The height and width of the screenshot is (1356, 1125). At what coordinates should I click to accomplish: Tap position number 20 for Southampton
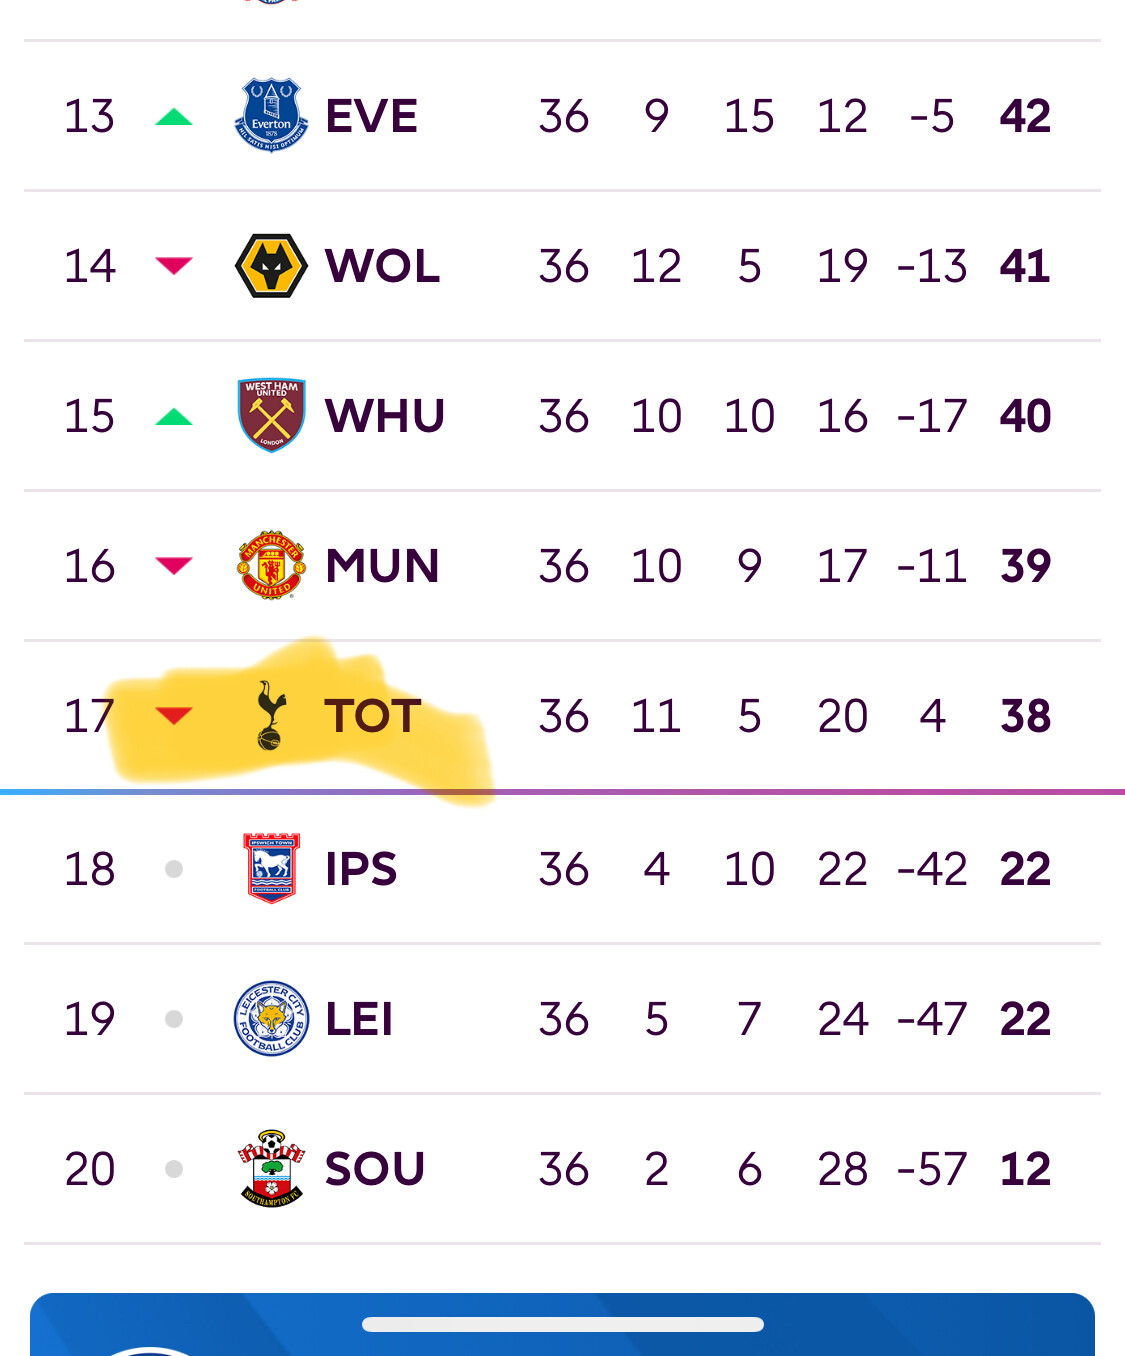tap(90, 1169)
